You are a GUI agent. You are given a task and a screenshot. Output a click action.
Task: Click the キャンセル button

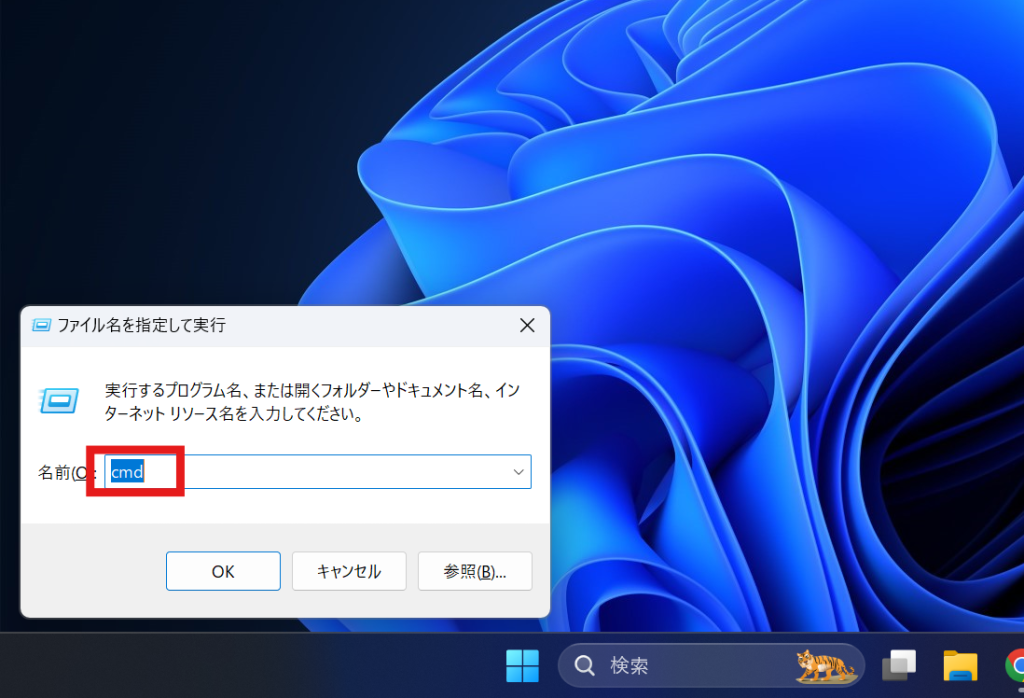(349, 571)
